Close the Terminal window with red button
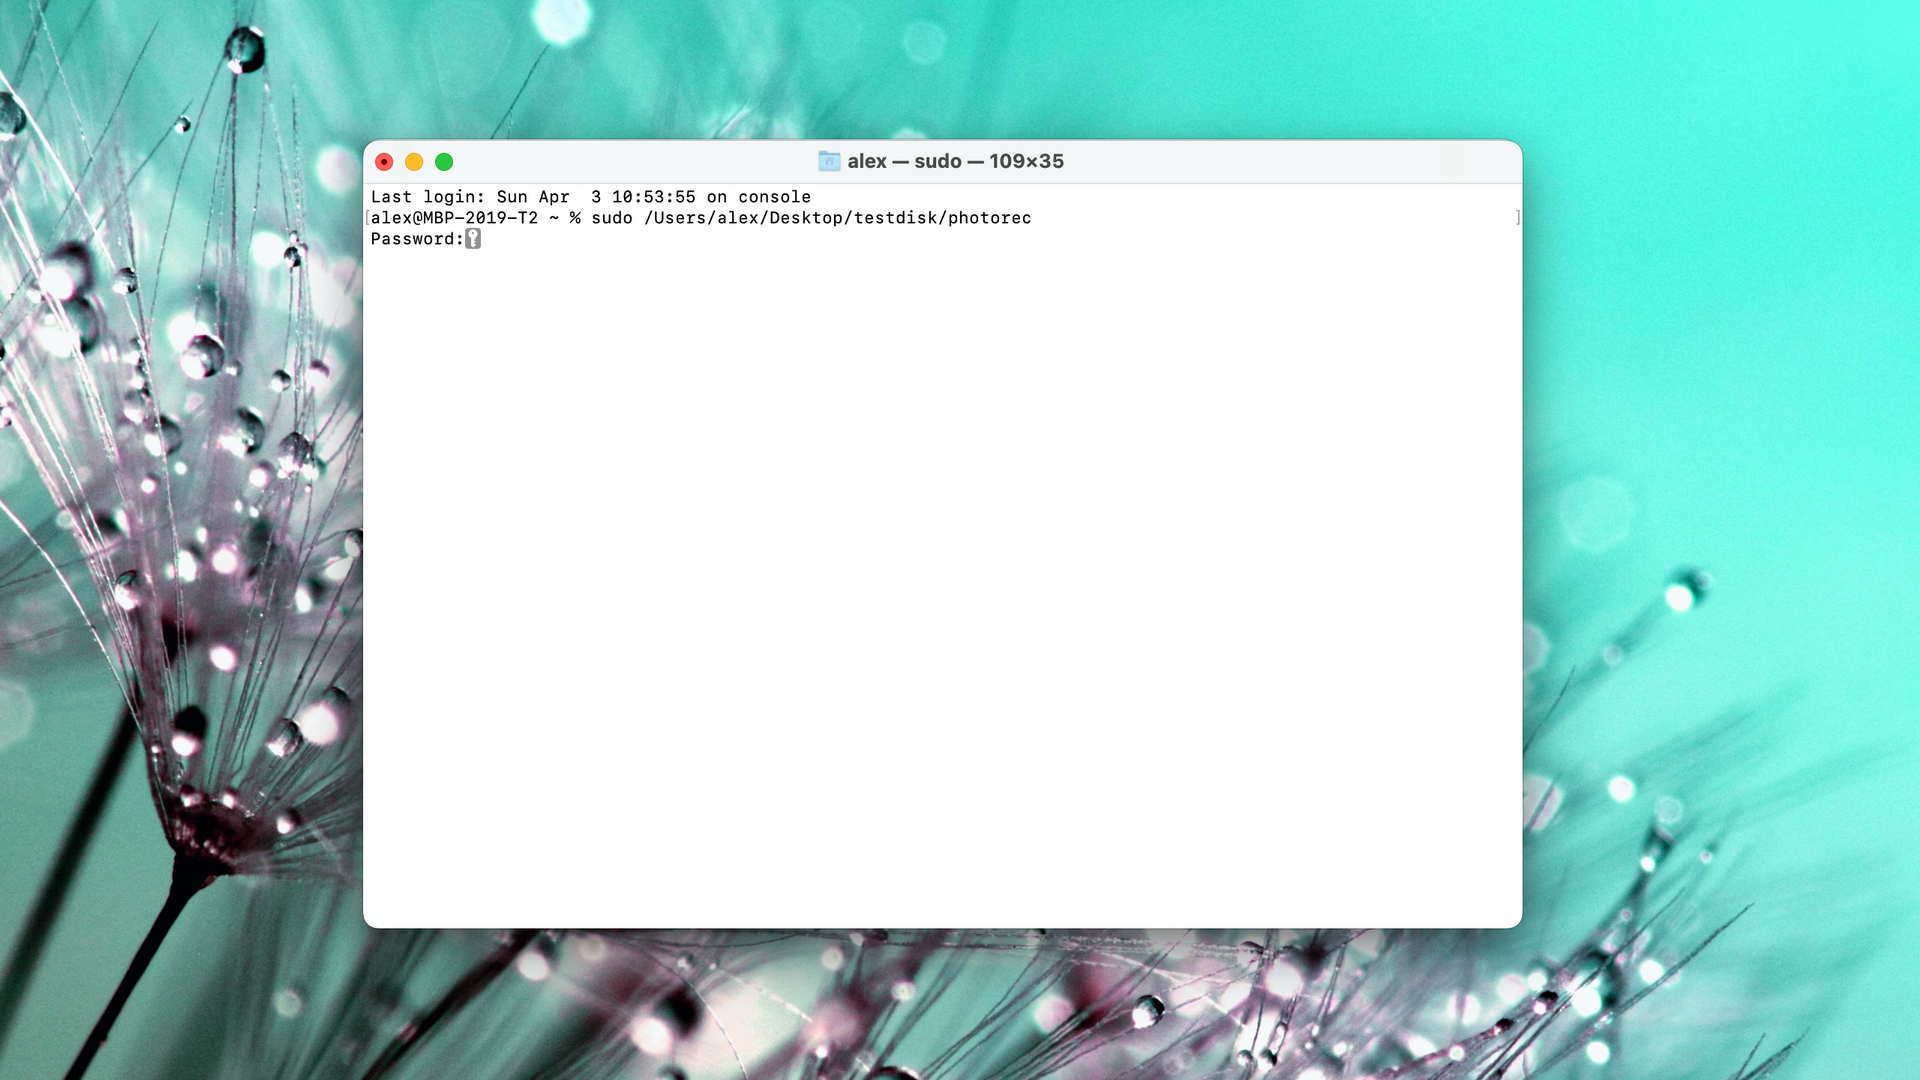This screenshot has width=1920, height=1080. 384,162
